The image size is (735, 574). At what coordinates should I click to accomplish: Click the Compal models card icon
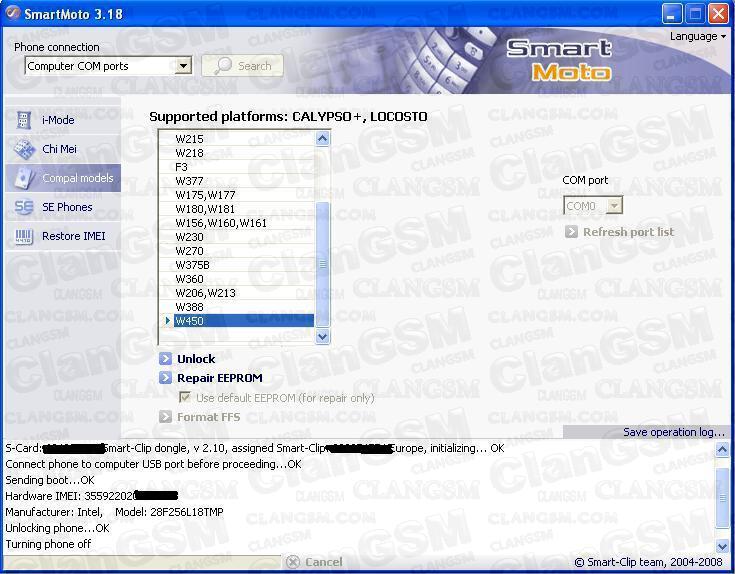click(x=23, y=178)
